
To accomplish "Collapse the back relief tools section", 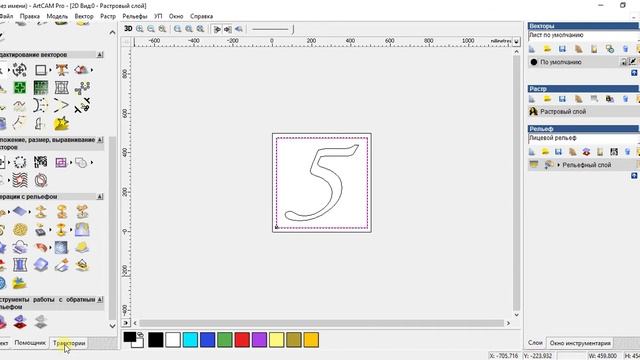I will (x=100, y=299).
